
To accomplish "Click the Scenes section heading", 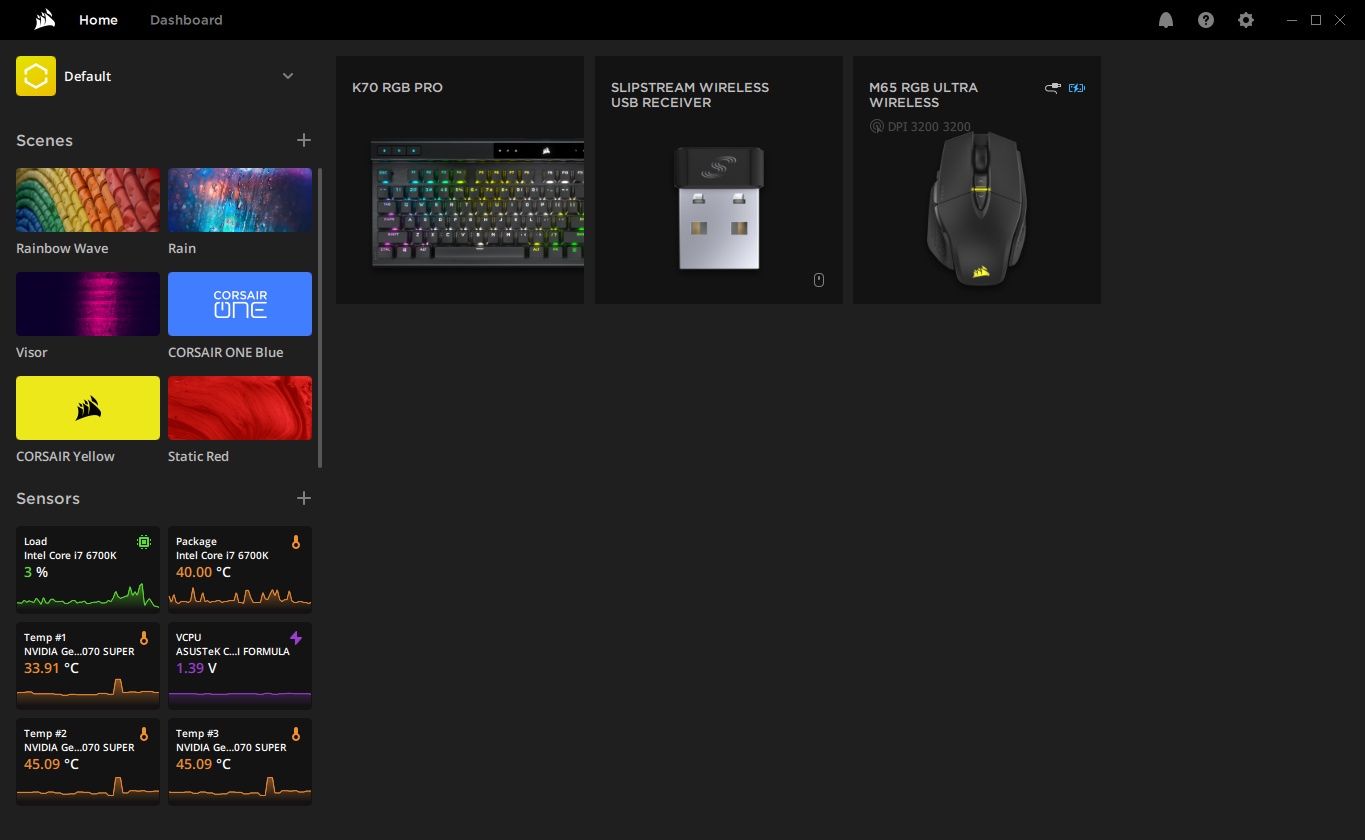I will tap(44, 140).
